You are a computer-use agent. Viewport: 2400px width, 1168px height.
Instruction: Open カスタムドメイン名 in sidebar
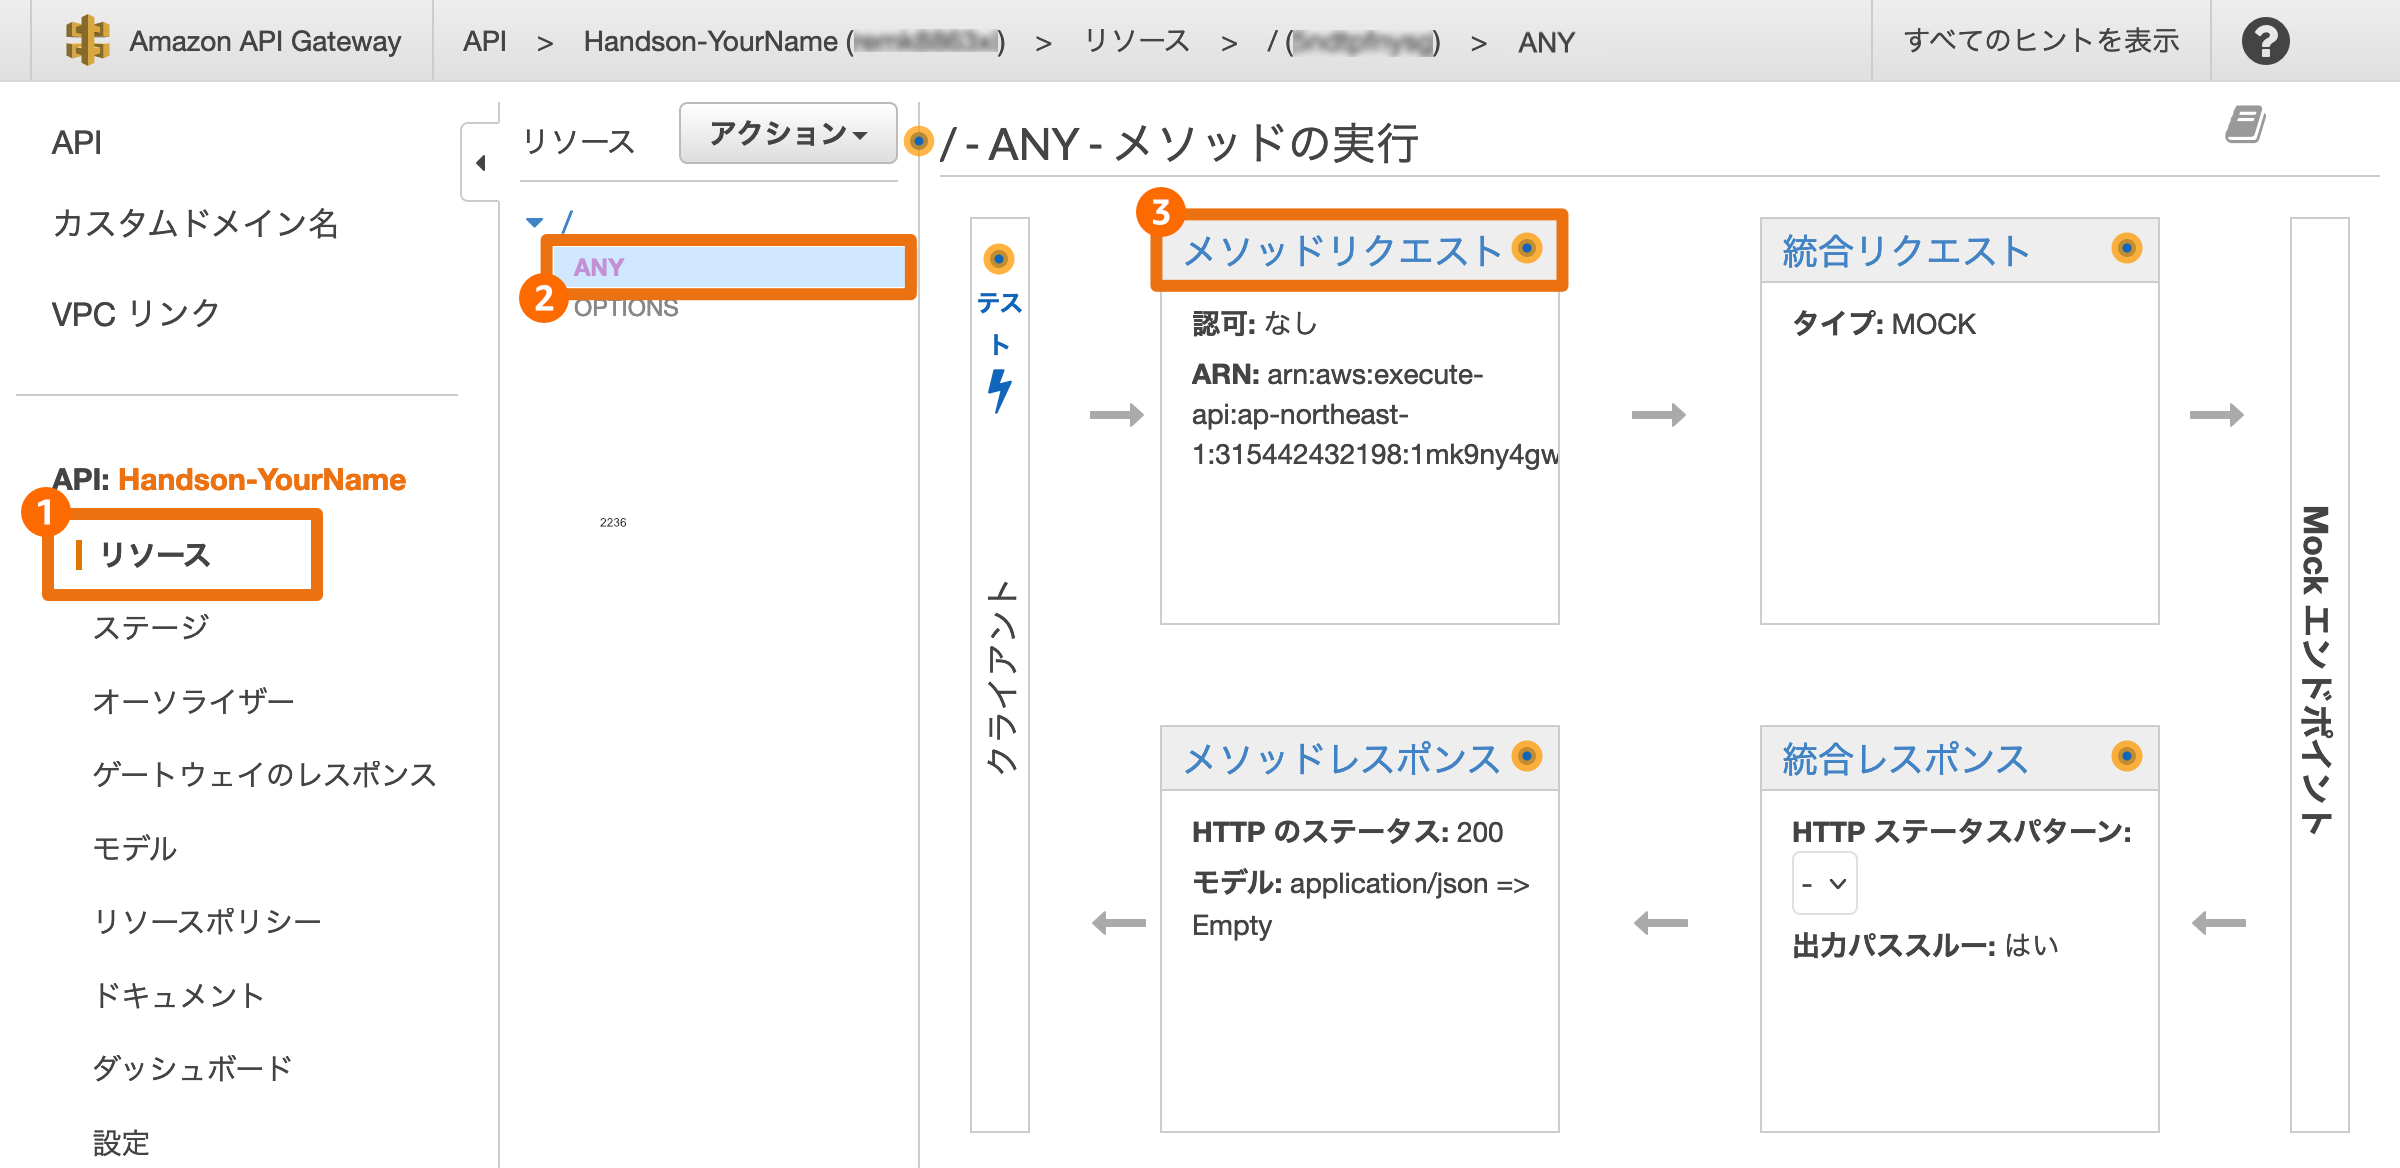coord(196,223)
